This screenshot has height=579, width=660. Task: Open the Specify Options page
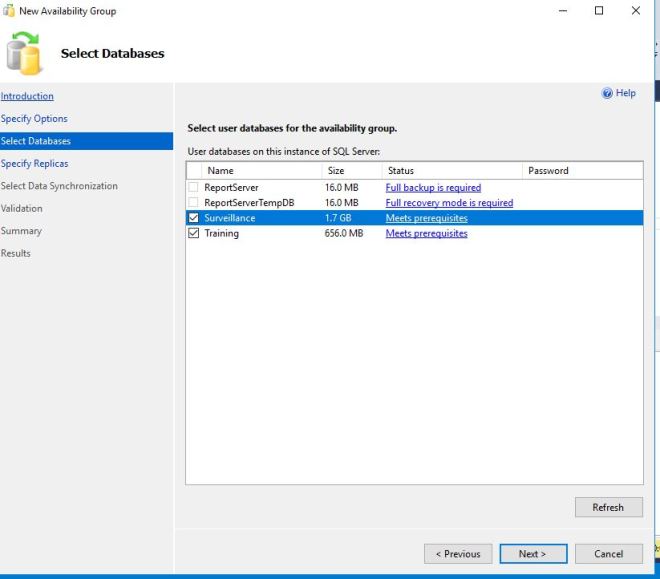[x=34, y=119]
